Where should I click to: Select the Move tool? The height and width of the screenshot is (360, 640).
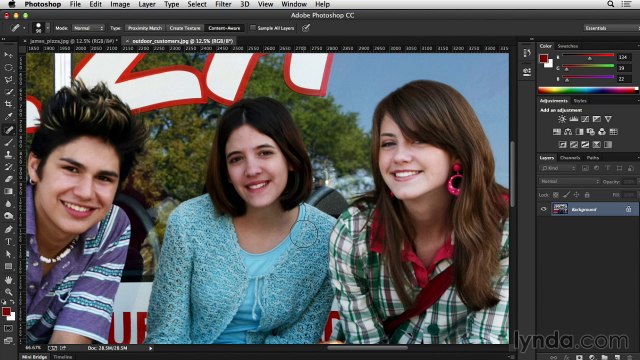8,55
